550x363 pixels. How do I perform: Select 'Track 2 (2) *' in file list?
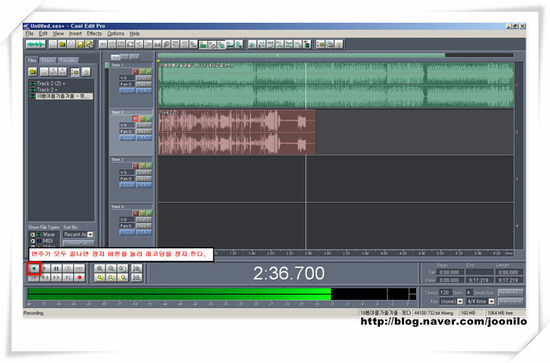[51, 83]
